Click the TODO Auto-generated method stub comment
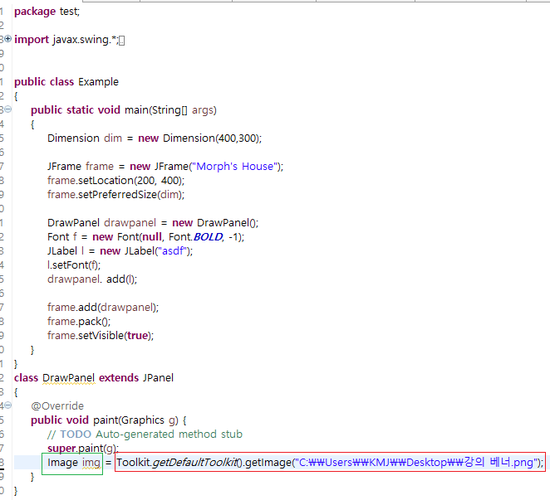 145,434
